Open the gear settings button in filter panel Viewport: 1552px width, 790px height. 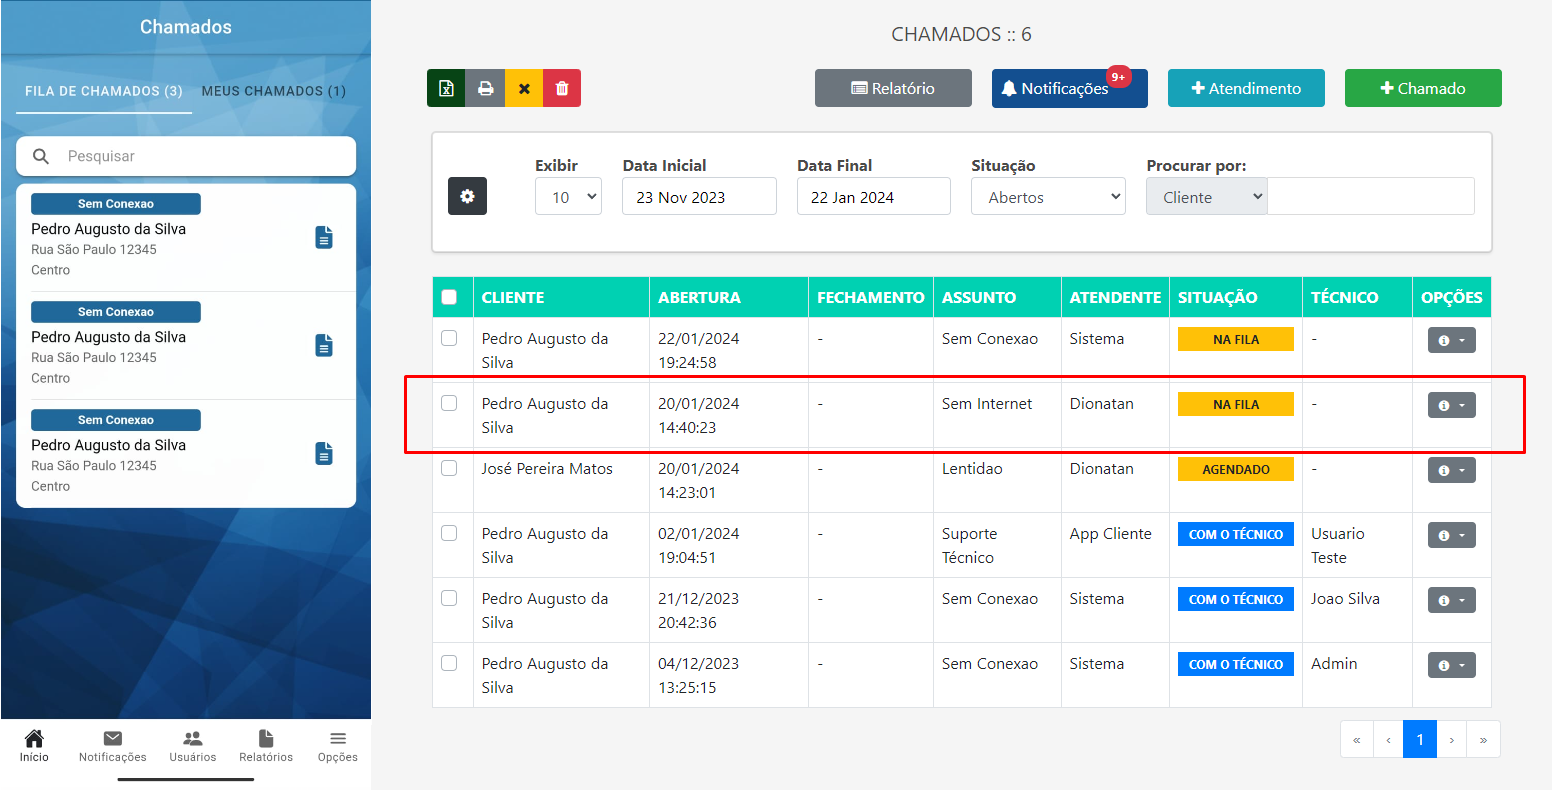[467, 196]
